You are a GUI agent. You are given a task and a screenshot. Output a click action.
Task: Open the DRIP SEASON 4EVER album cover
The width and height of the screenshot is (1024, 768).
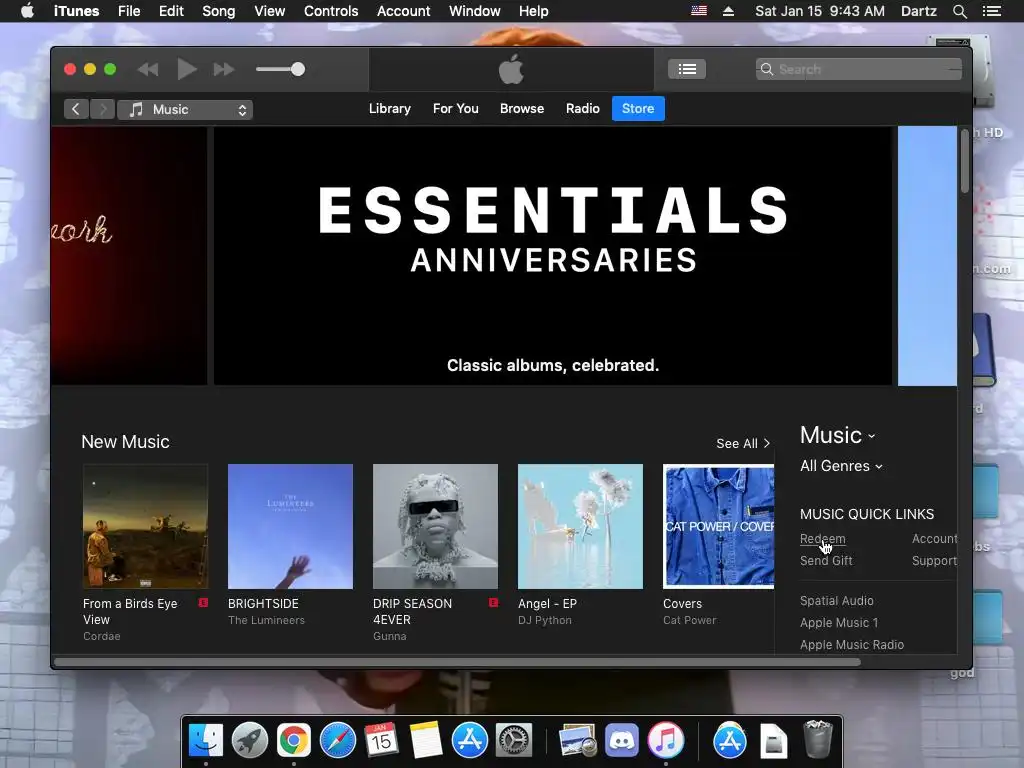(x=436, y=526)
